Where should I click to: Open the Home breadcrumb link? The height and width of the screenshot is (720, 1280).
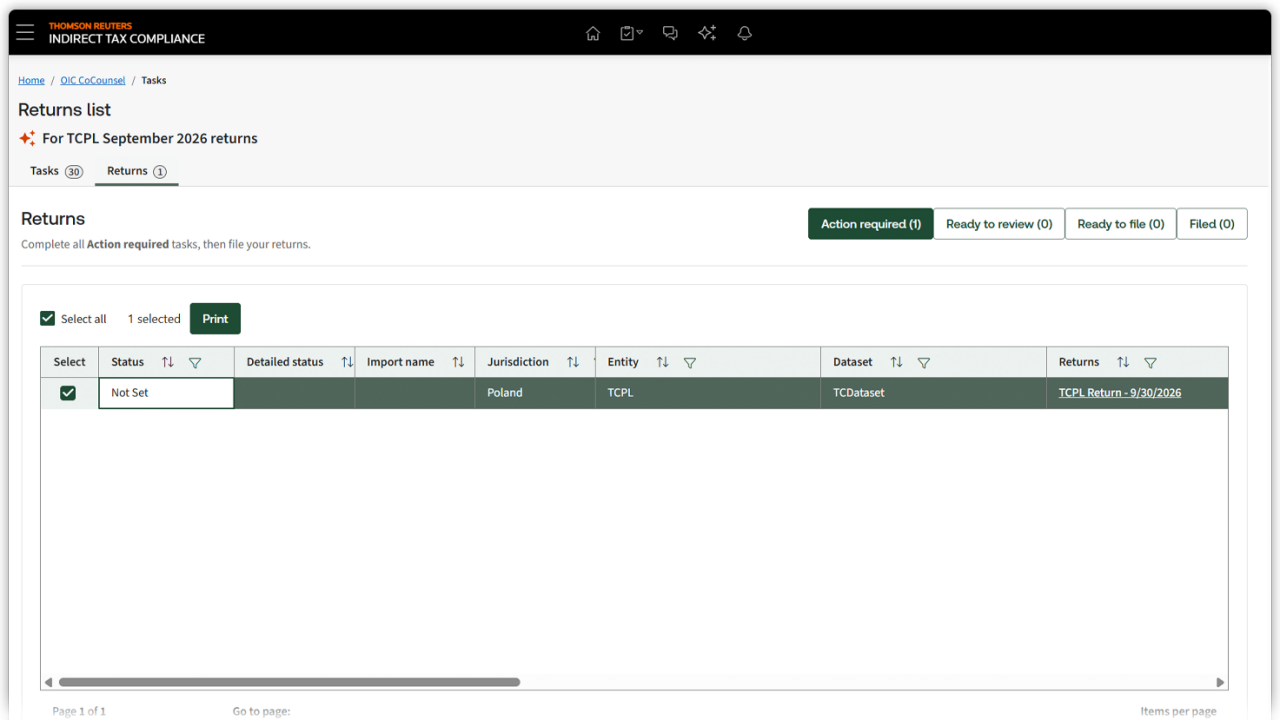pos(31,80)
